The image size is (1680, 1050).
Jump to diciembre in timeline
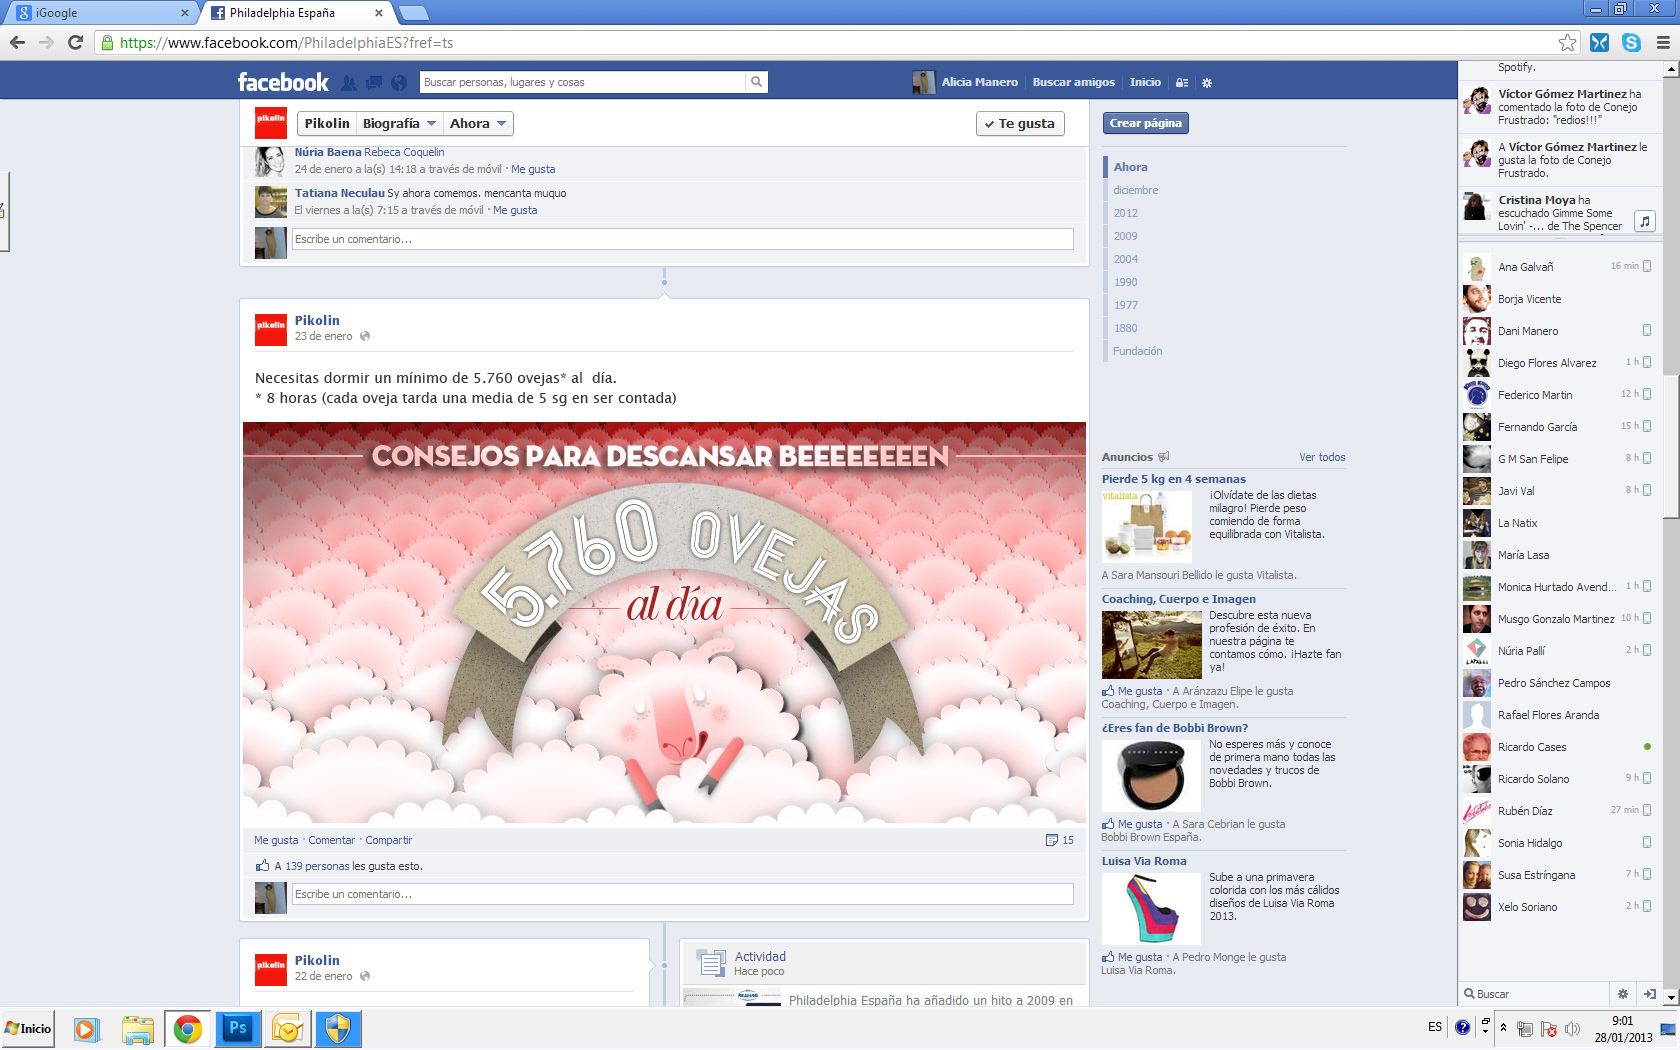click(x=1136, y=190)
